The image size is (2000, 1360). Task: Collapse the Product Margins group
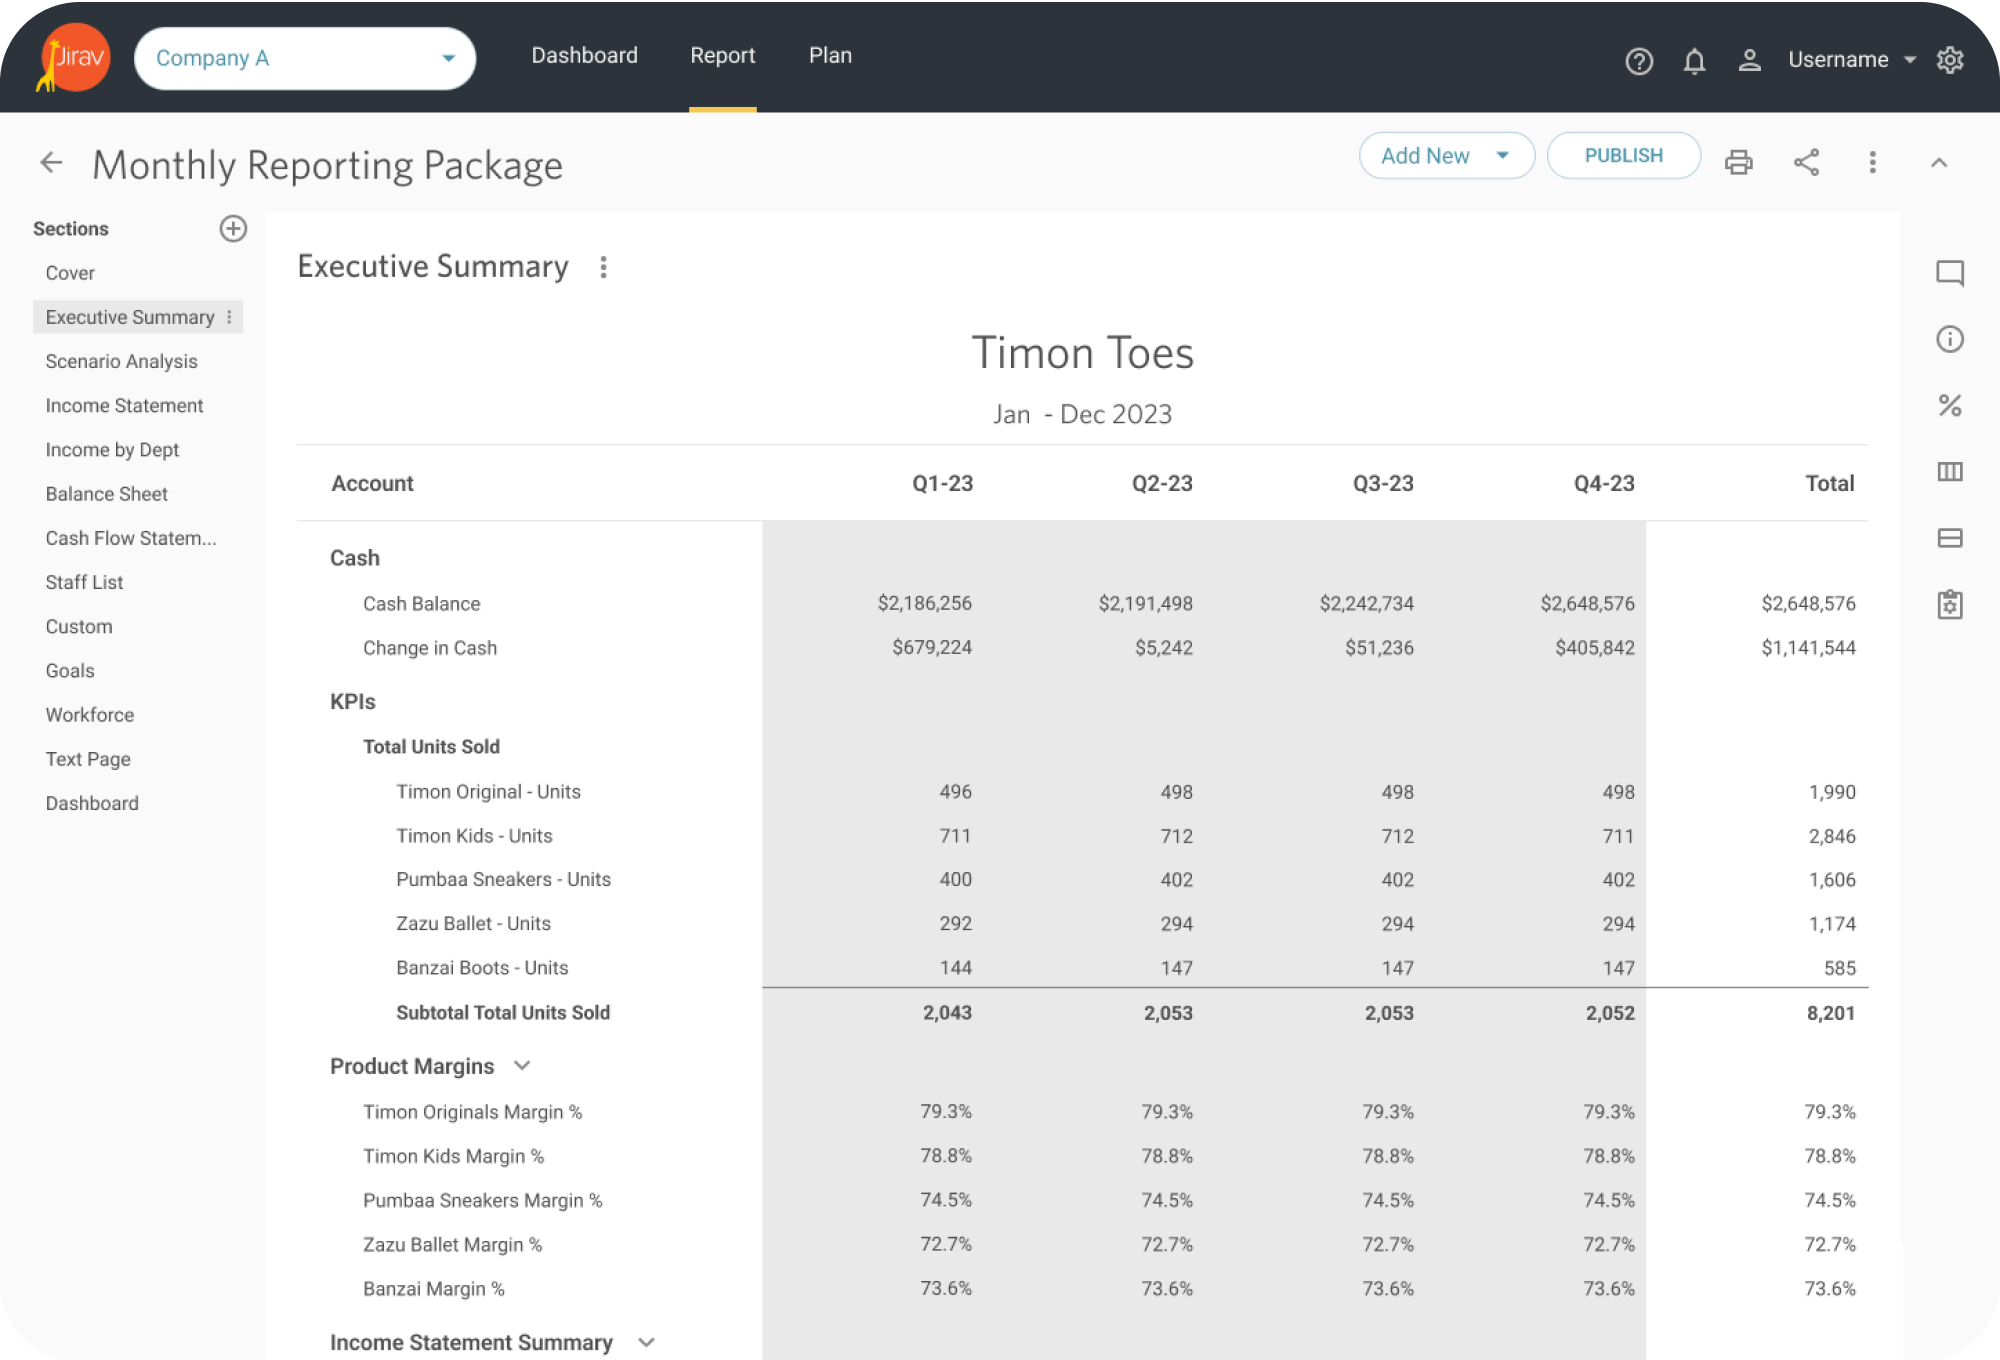(x=522, y=1066)
